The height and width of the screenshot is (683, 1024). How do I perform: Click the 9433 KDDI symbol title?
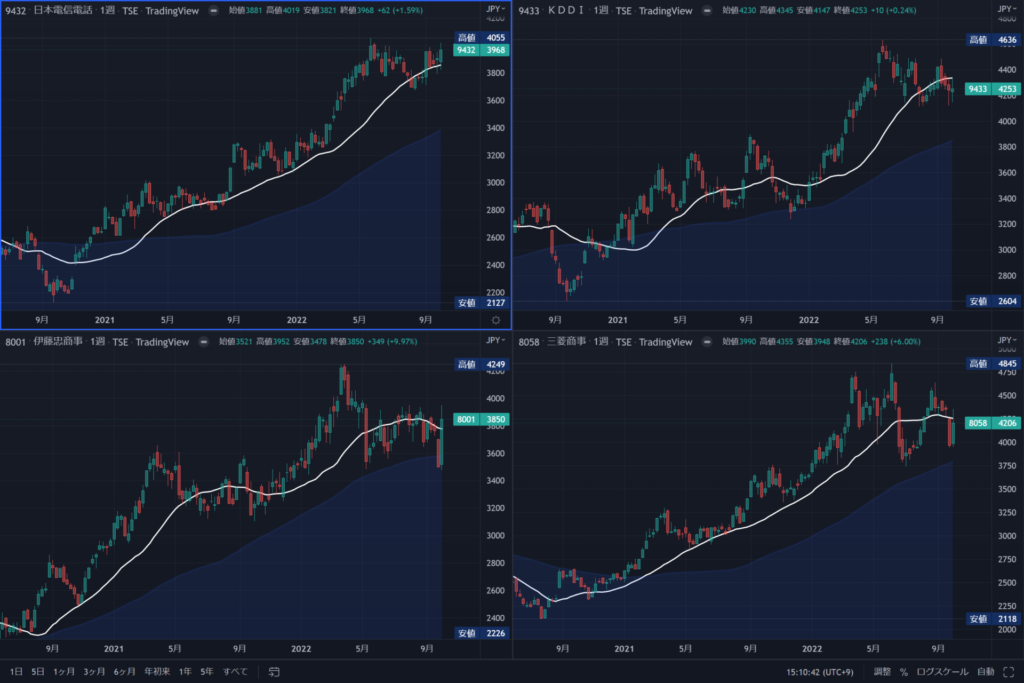551,10
